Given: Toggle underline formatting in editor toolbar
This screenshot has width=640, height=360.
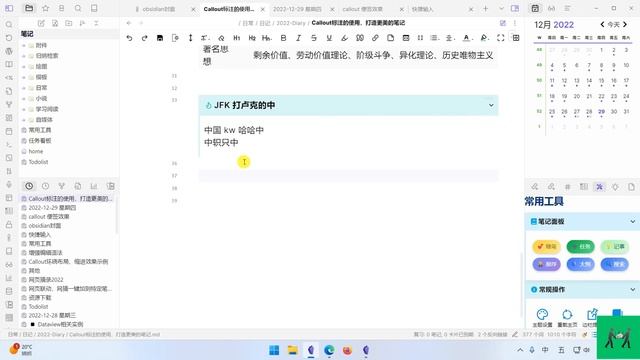Looking at the screenshot, I should [x=329, y=38].
